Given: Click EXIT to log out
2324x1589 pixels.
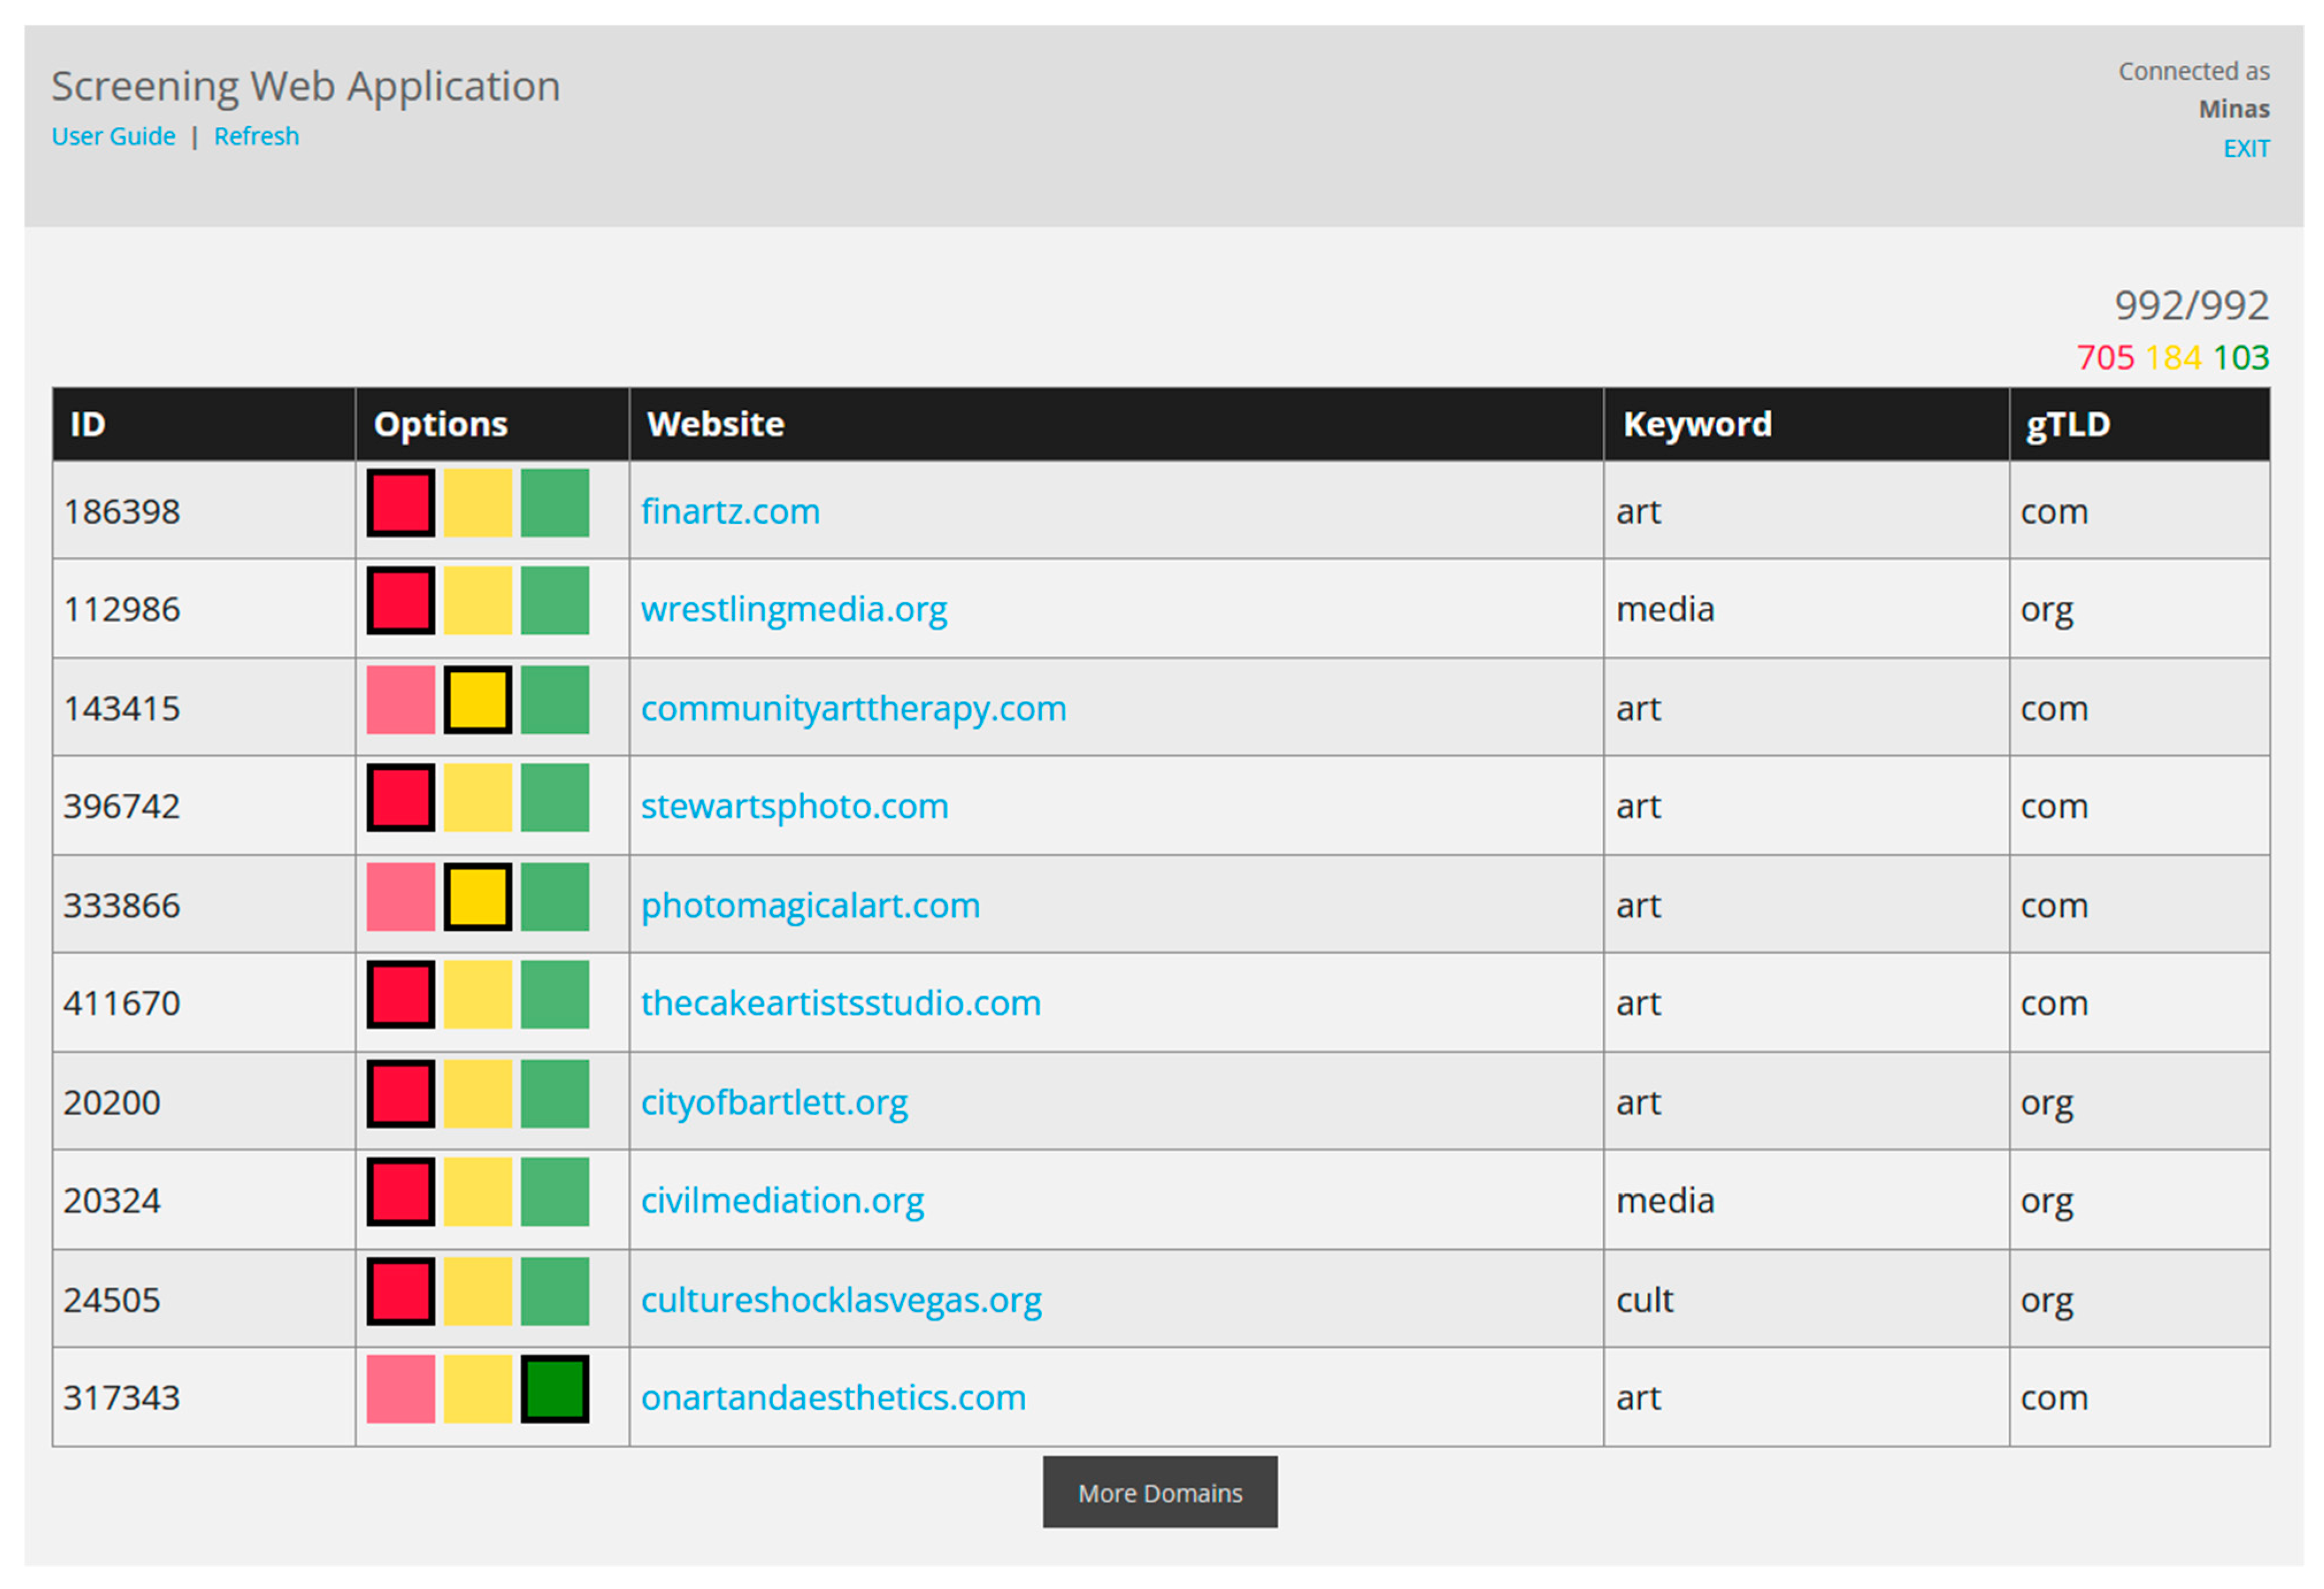Looking at the screenshot, I should click(x=2245, y=149).
